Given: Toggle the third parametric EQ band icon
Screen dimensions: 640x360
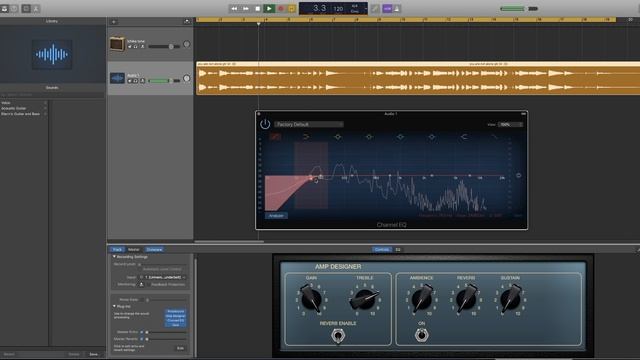Looking at the screenshot, I should click(x=400, y=137).
